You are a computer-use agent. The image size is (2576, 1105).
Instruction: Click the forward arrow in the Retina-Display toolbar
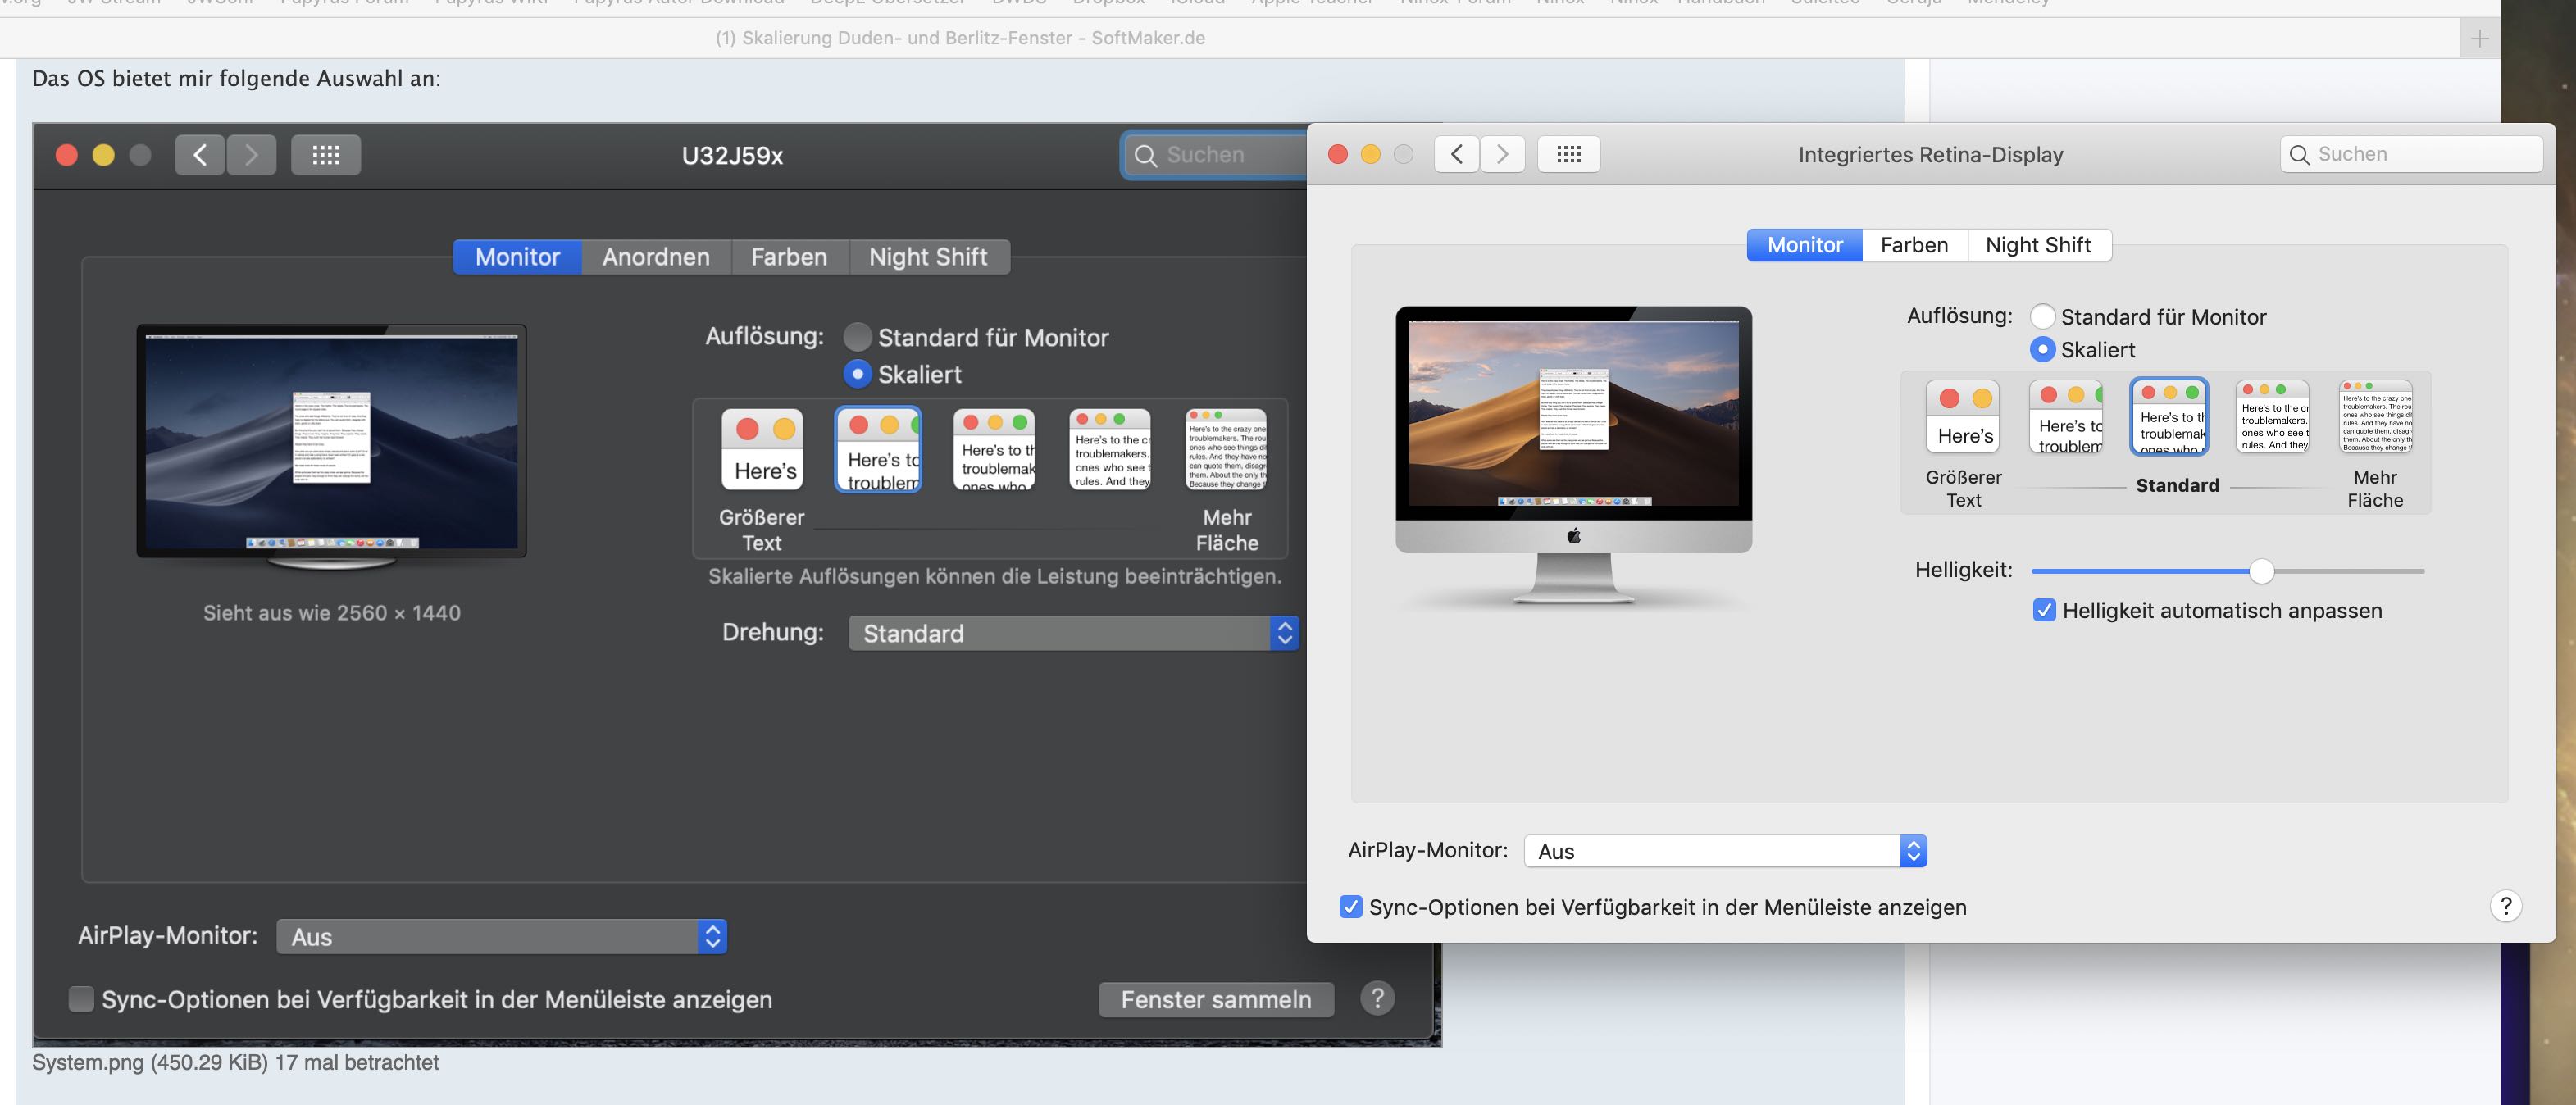[1502, 154]
